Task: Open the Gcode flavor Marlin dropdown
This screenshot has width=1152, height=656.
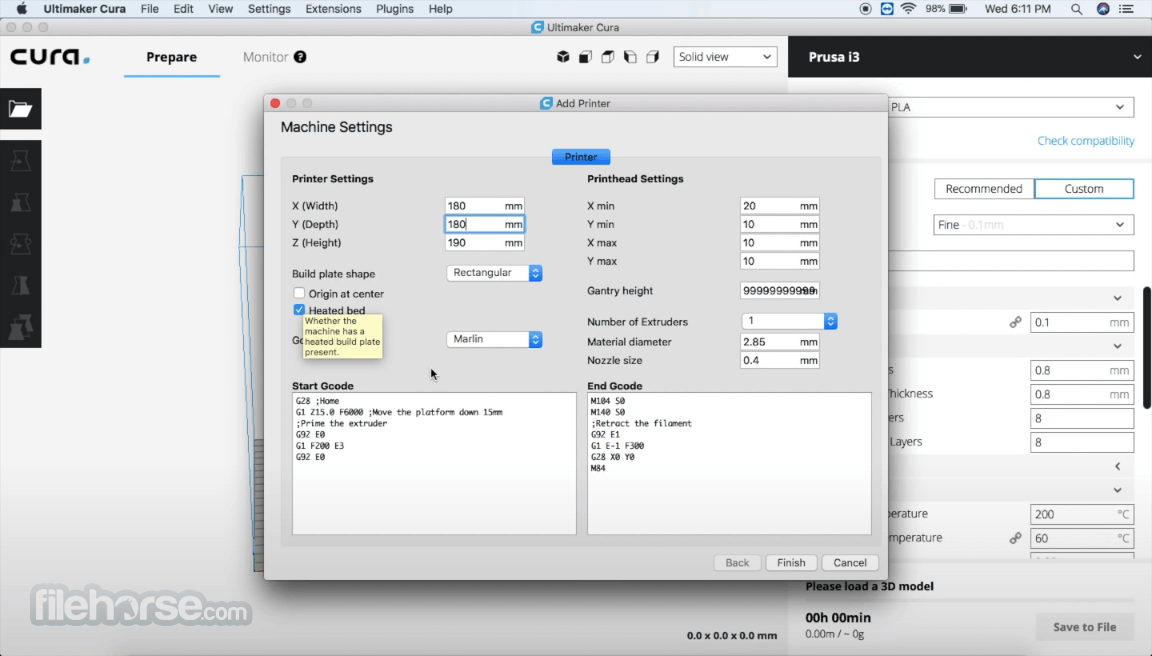Action: (x=494, y=339)
